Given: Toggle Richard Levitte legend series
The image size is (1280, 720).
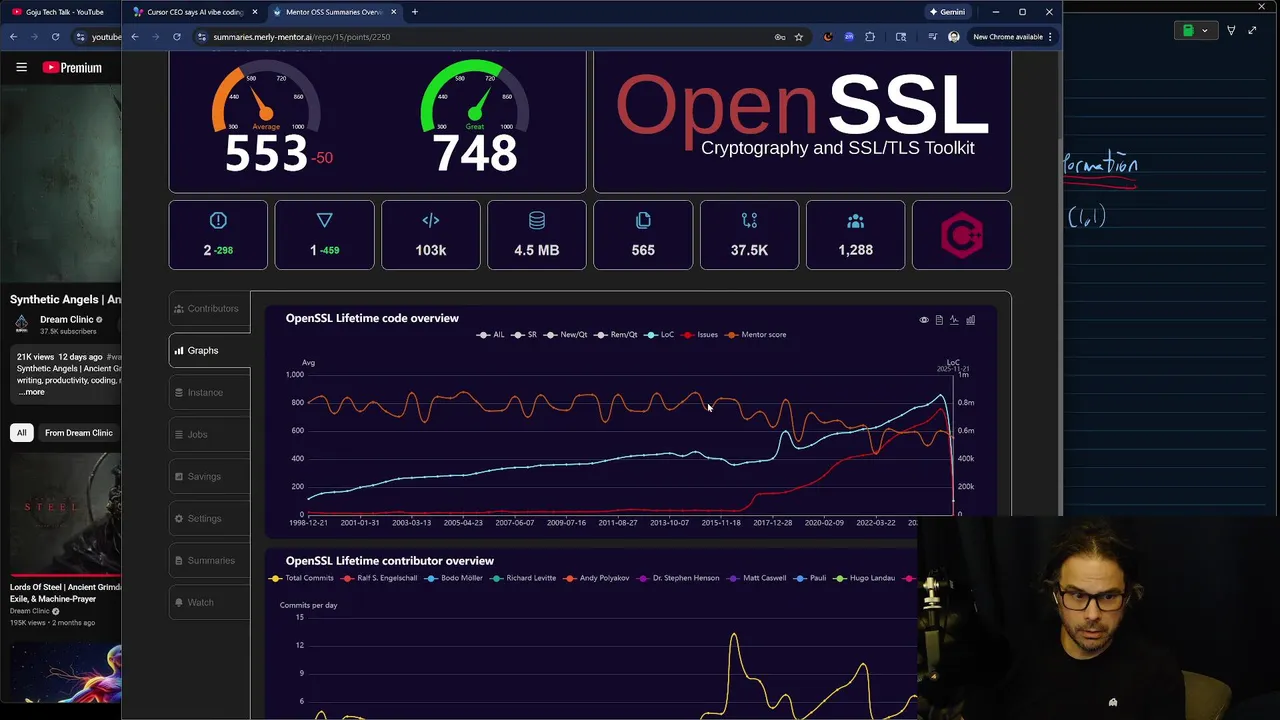Looking at the screenshot, I should coord(523,578).
